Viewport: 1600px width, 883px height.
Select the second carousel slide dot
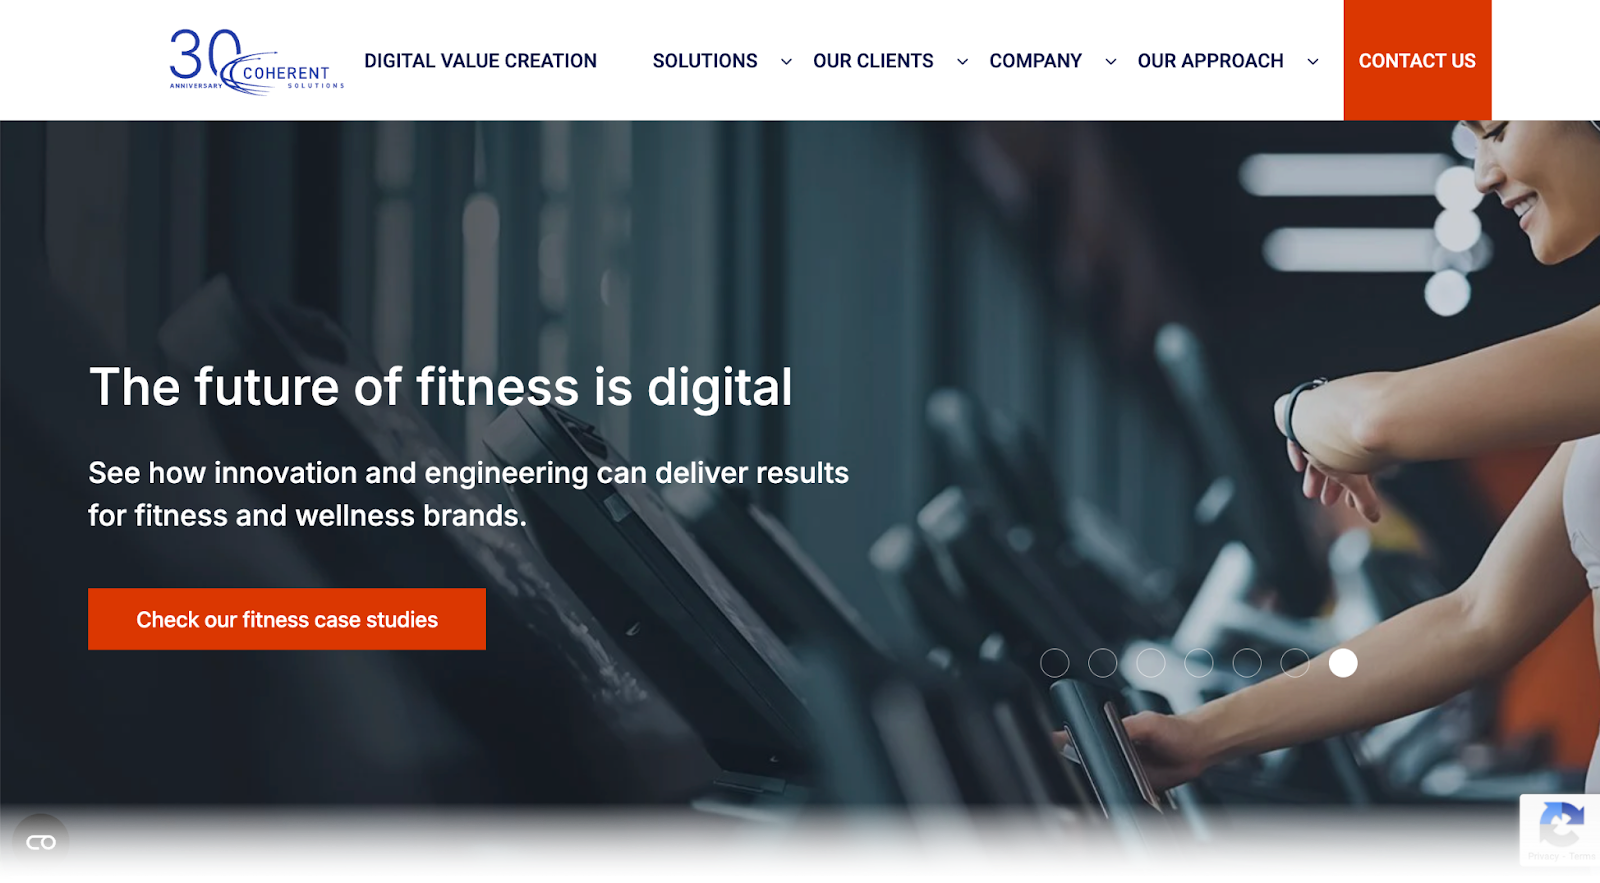pos(1103,663)
